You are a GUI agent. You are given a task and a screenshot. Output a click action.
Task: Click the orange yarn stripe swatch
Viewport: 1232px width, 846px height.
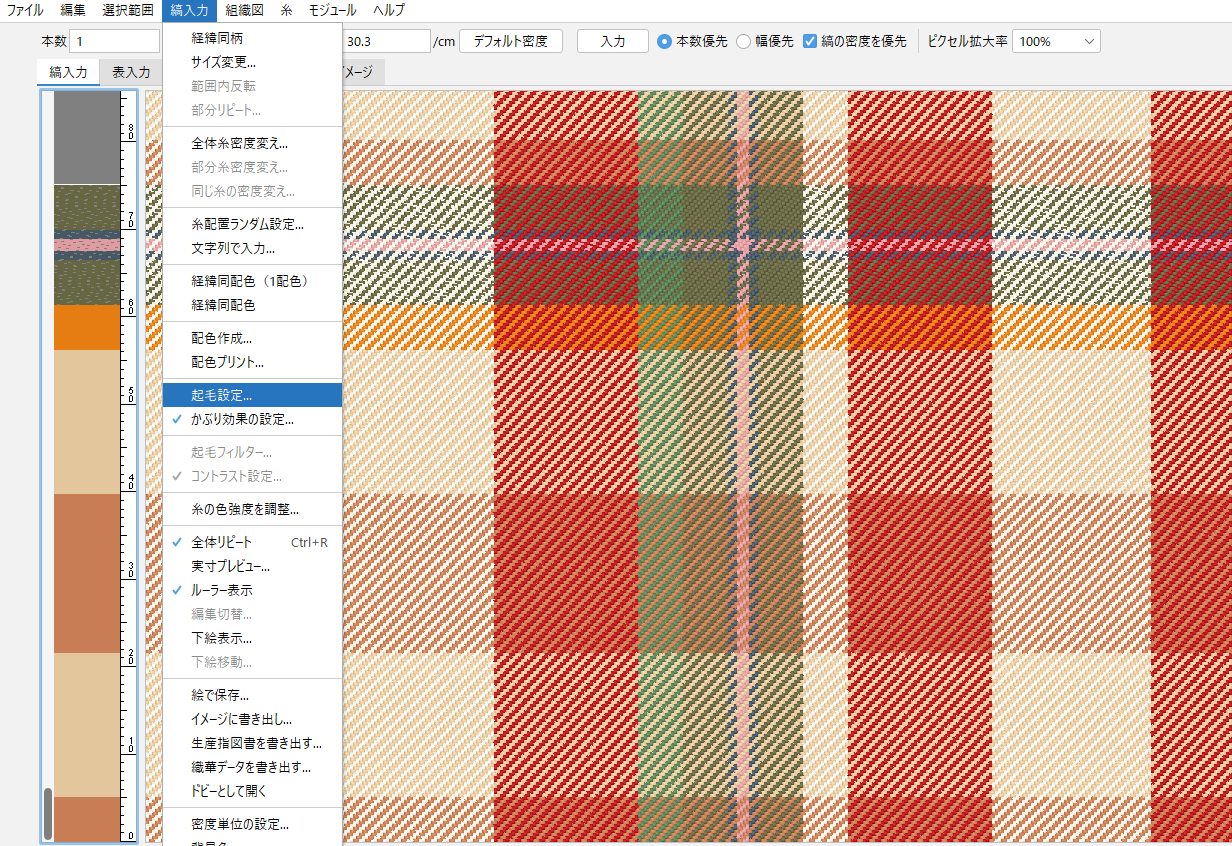tap(86, 327)
